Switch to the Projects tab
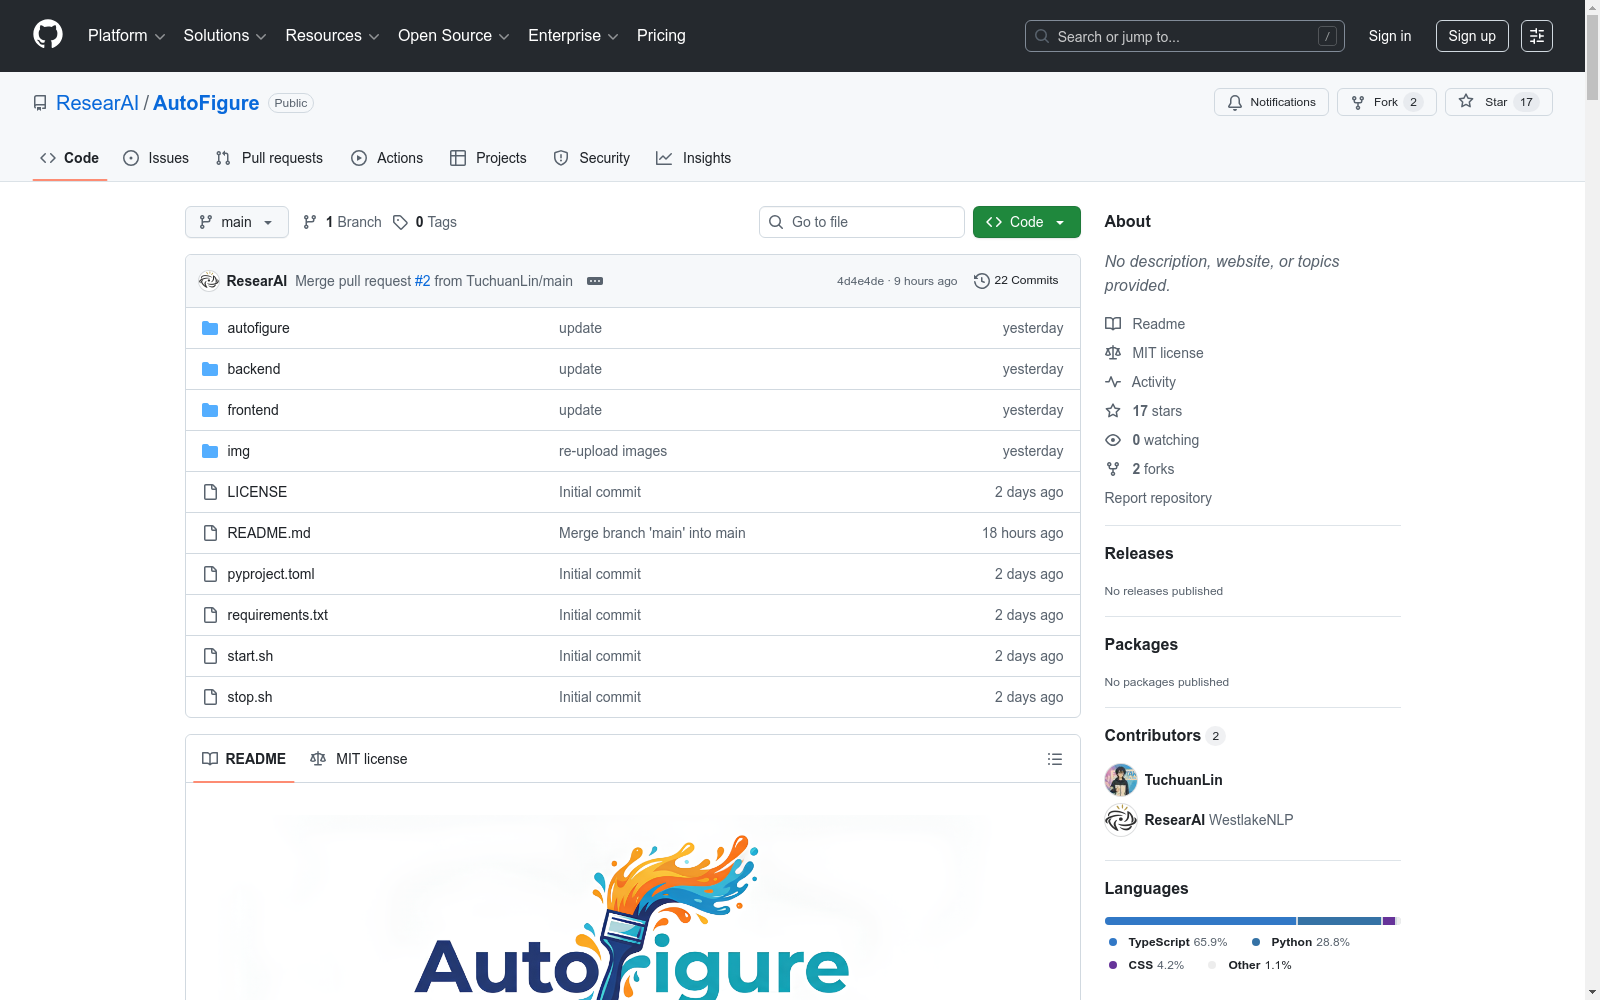This screenshot has height=1000, width=1600. pyautogui.click(x=488, y=158)
